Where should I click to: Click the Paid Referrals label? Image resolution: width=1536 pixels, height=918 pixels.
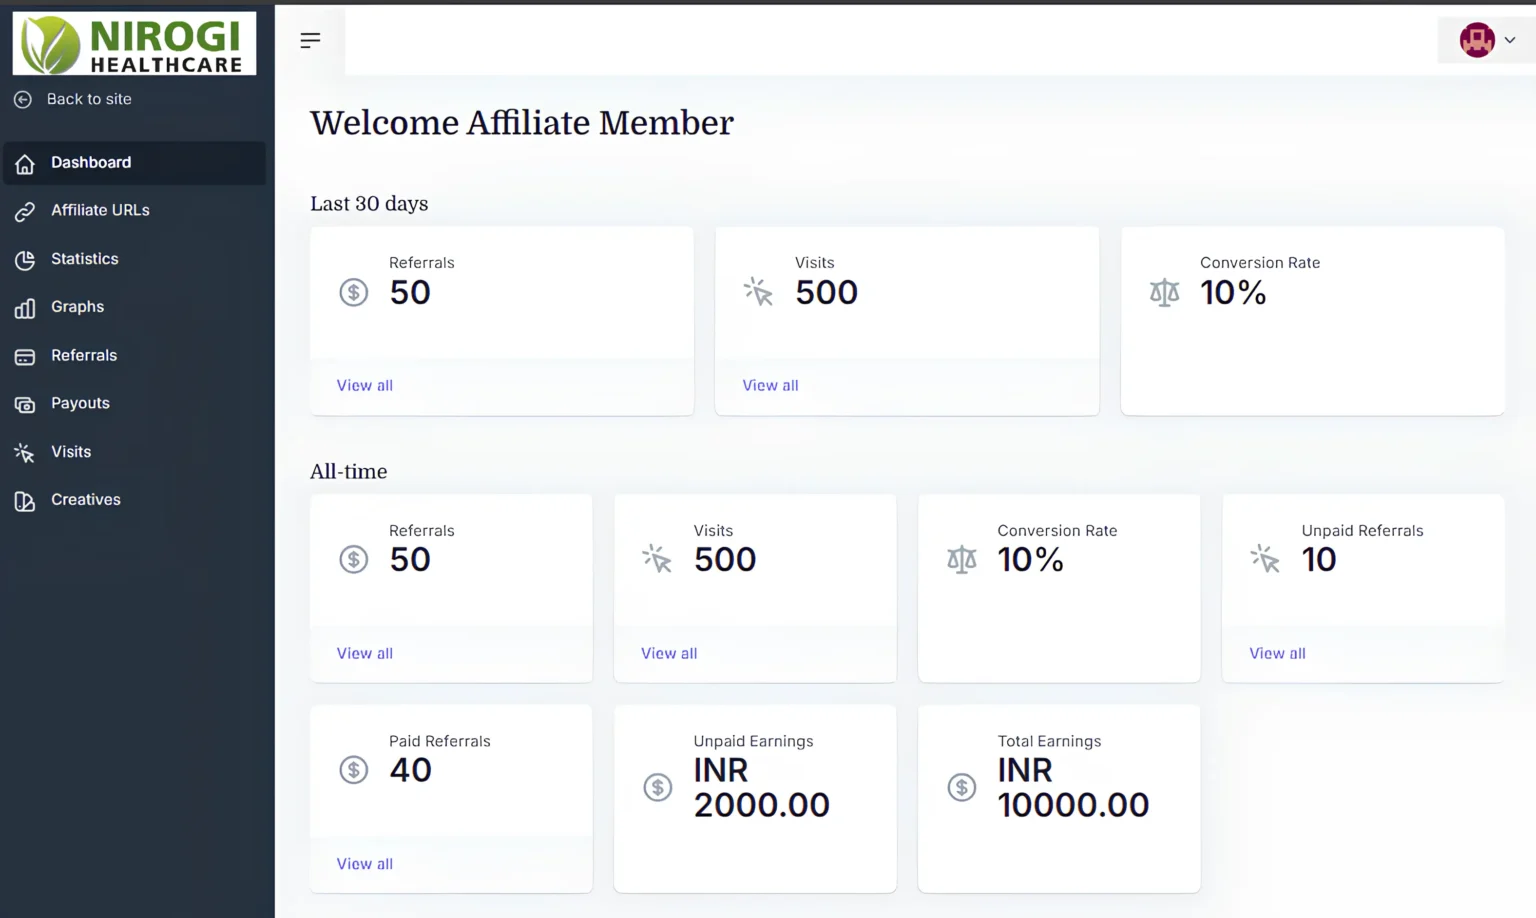coord(440,741)
